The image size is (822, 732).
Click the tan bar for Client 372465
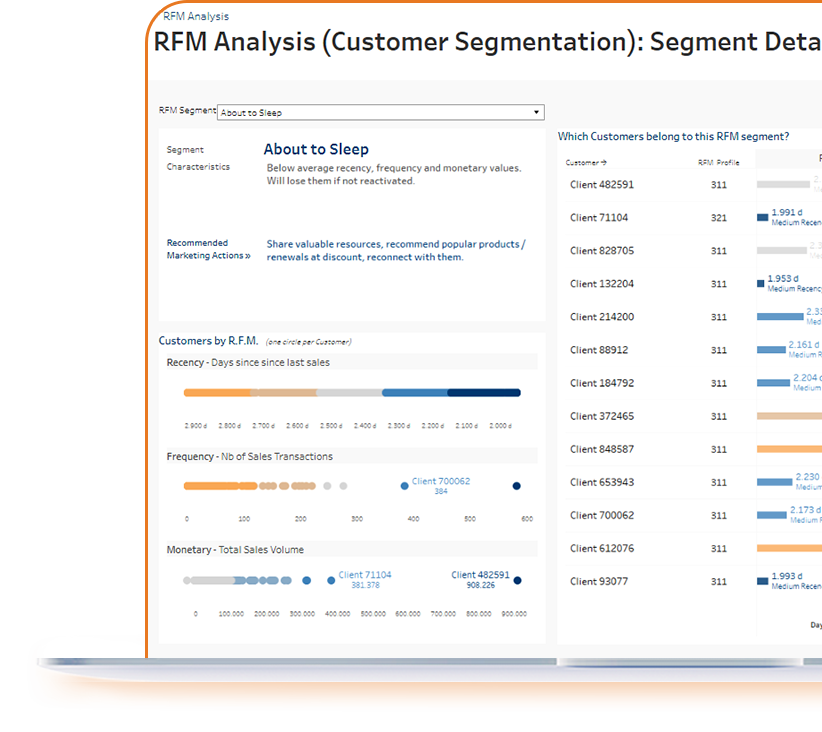788,416
